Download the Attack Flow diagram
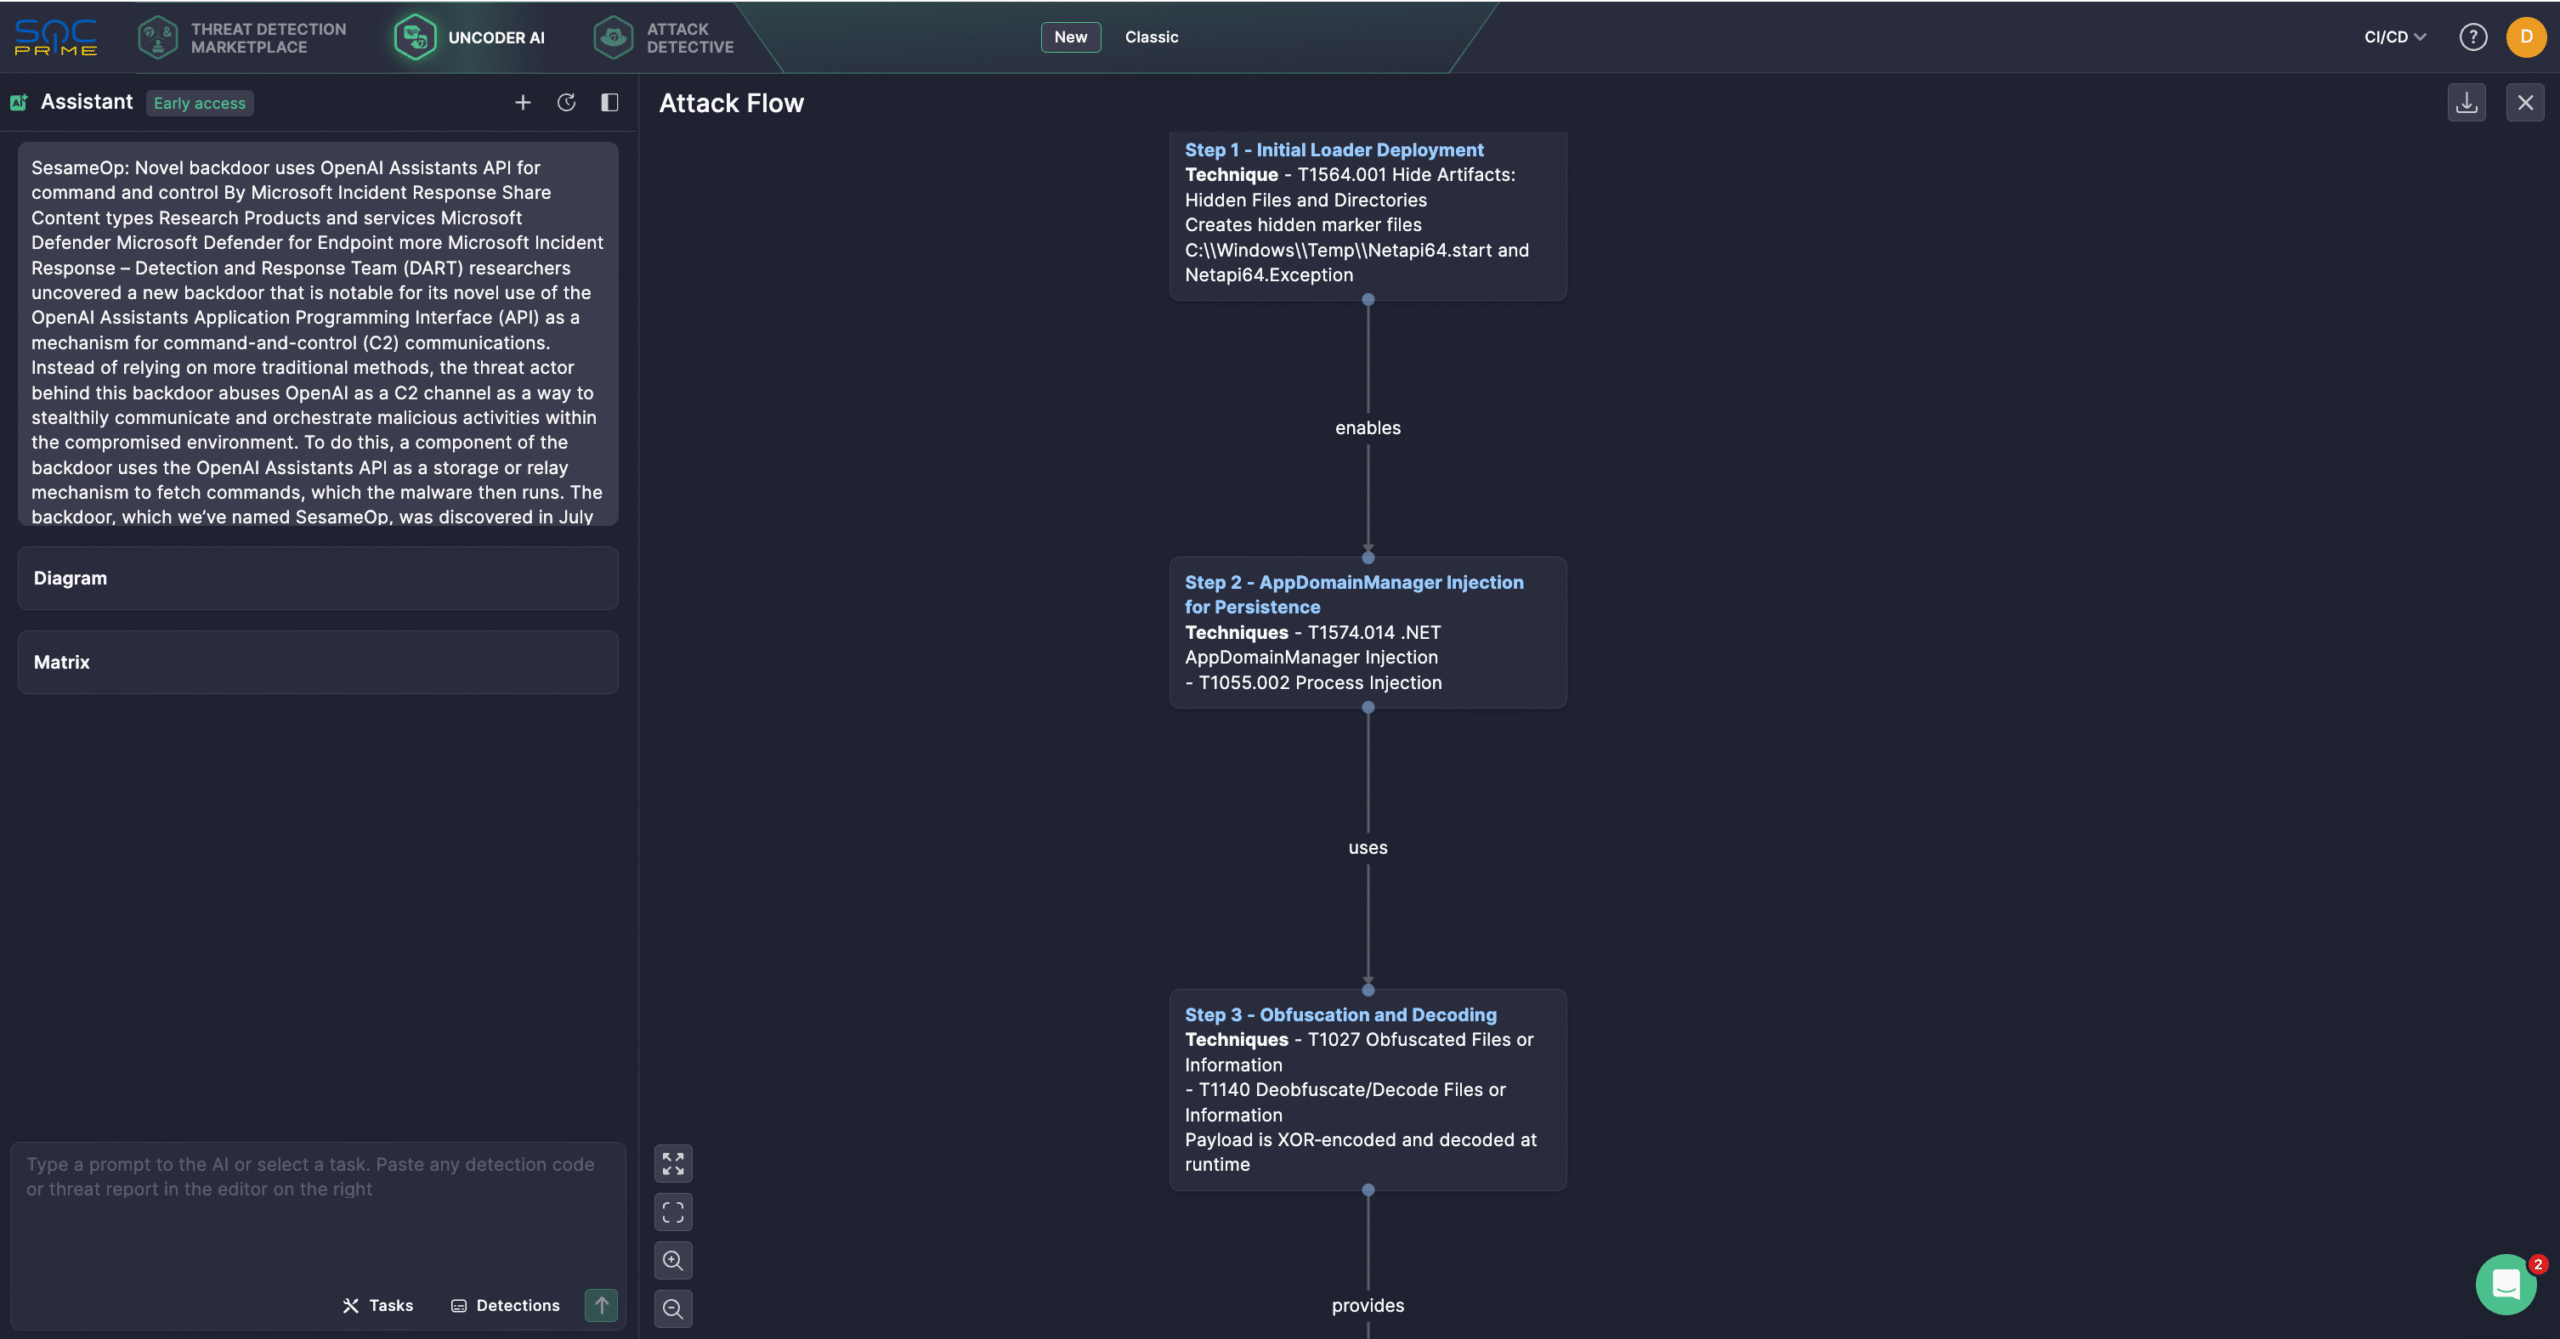The height and width of the screenshot is (1339, 2560). tap(2466, 102)
